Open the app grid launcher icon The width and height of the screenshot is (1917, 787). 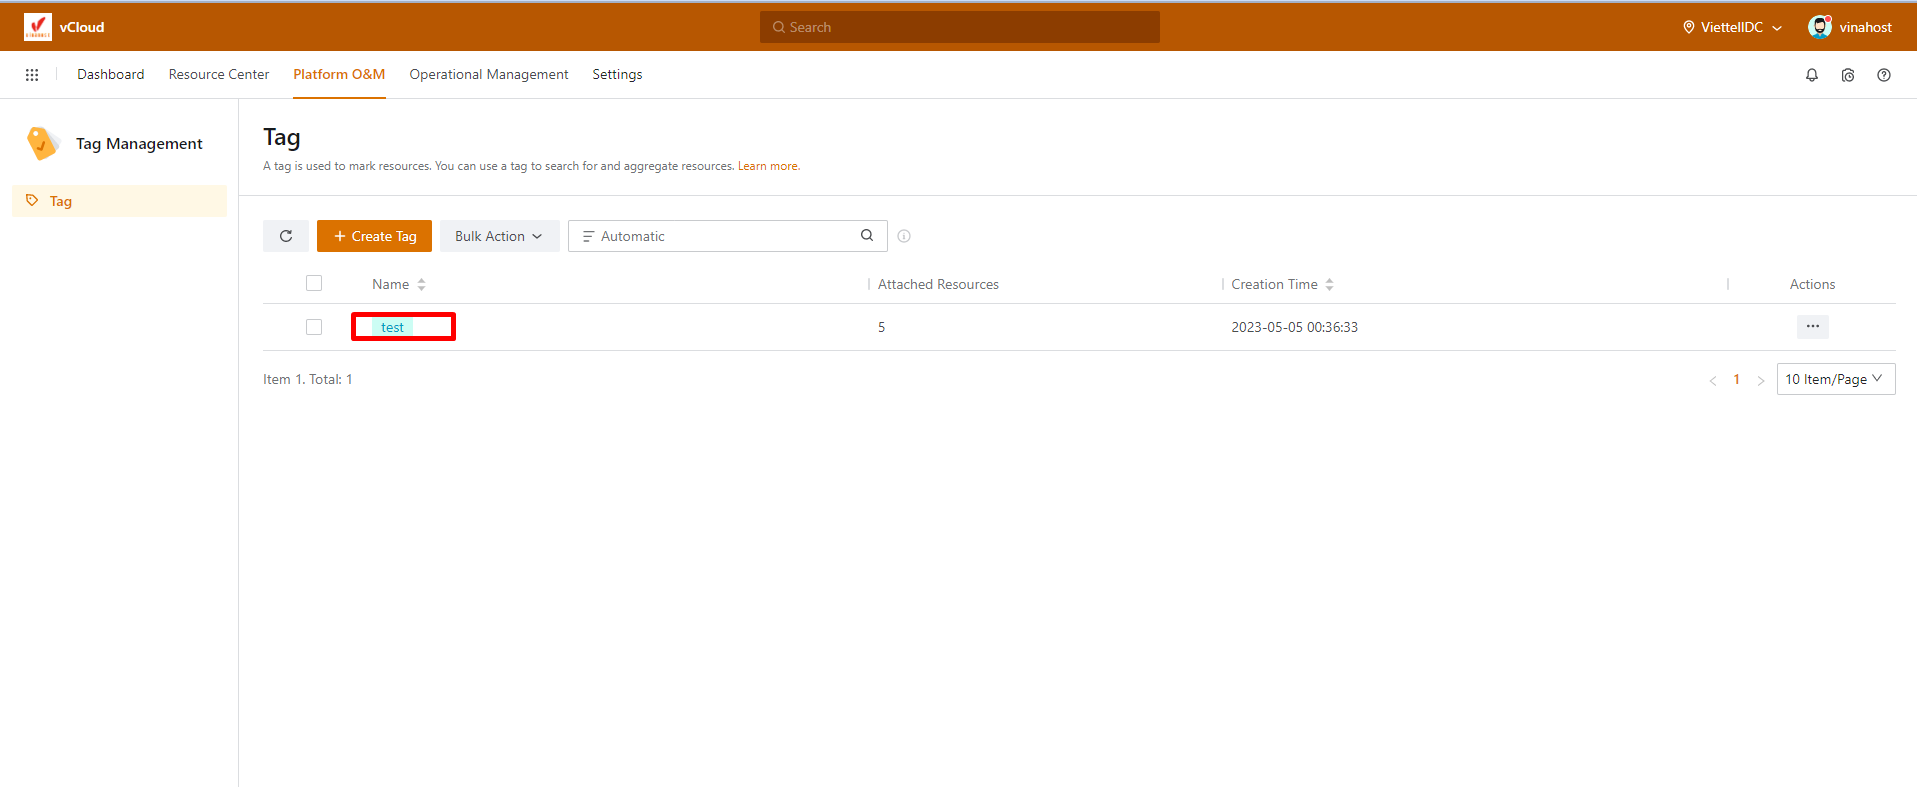coord(32,75)
